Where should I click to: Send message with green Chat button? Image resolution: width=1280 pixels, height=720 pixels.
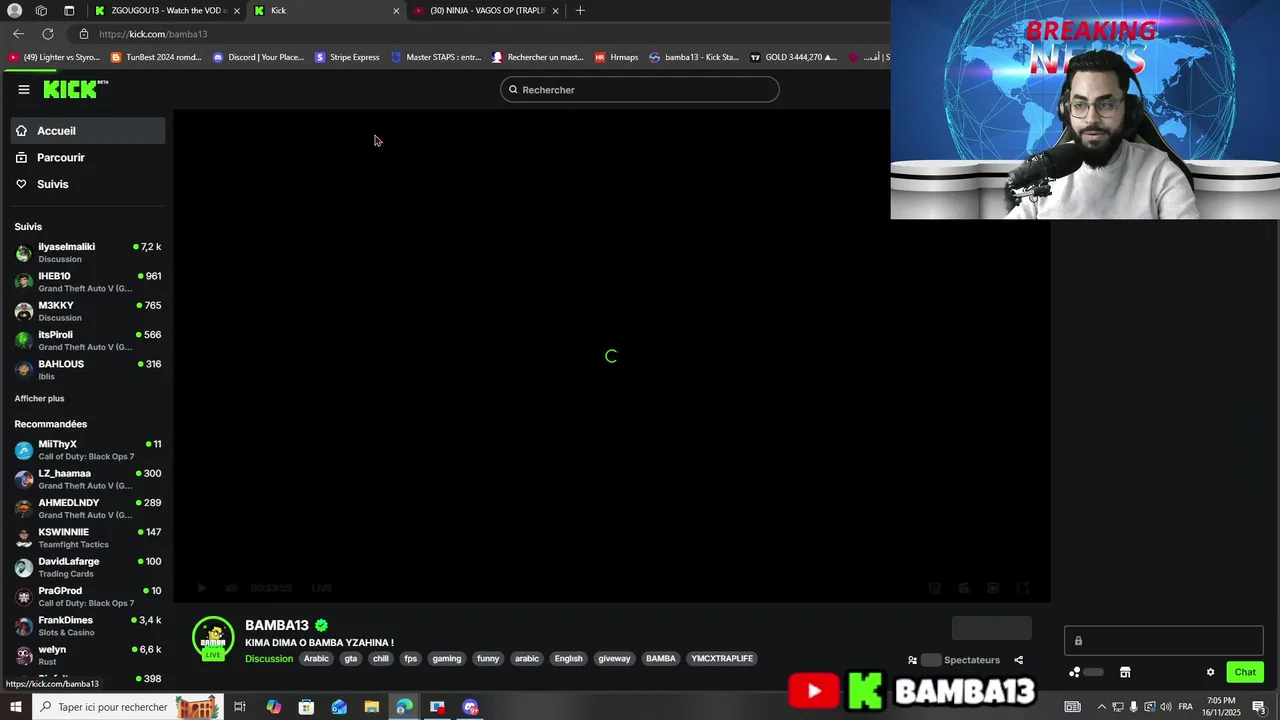(x=1245, y=672)
